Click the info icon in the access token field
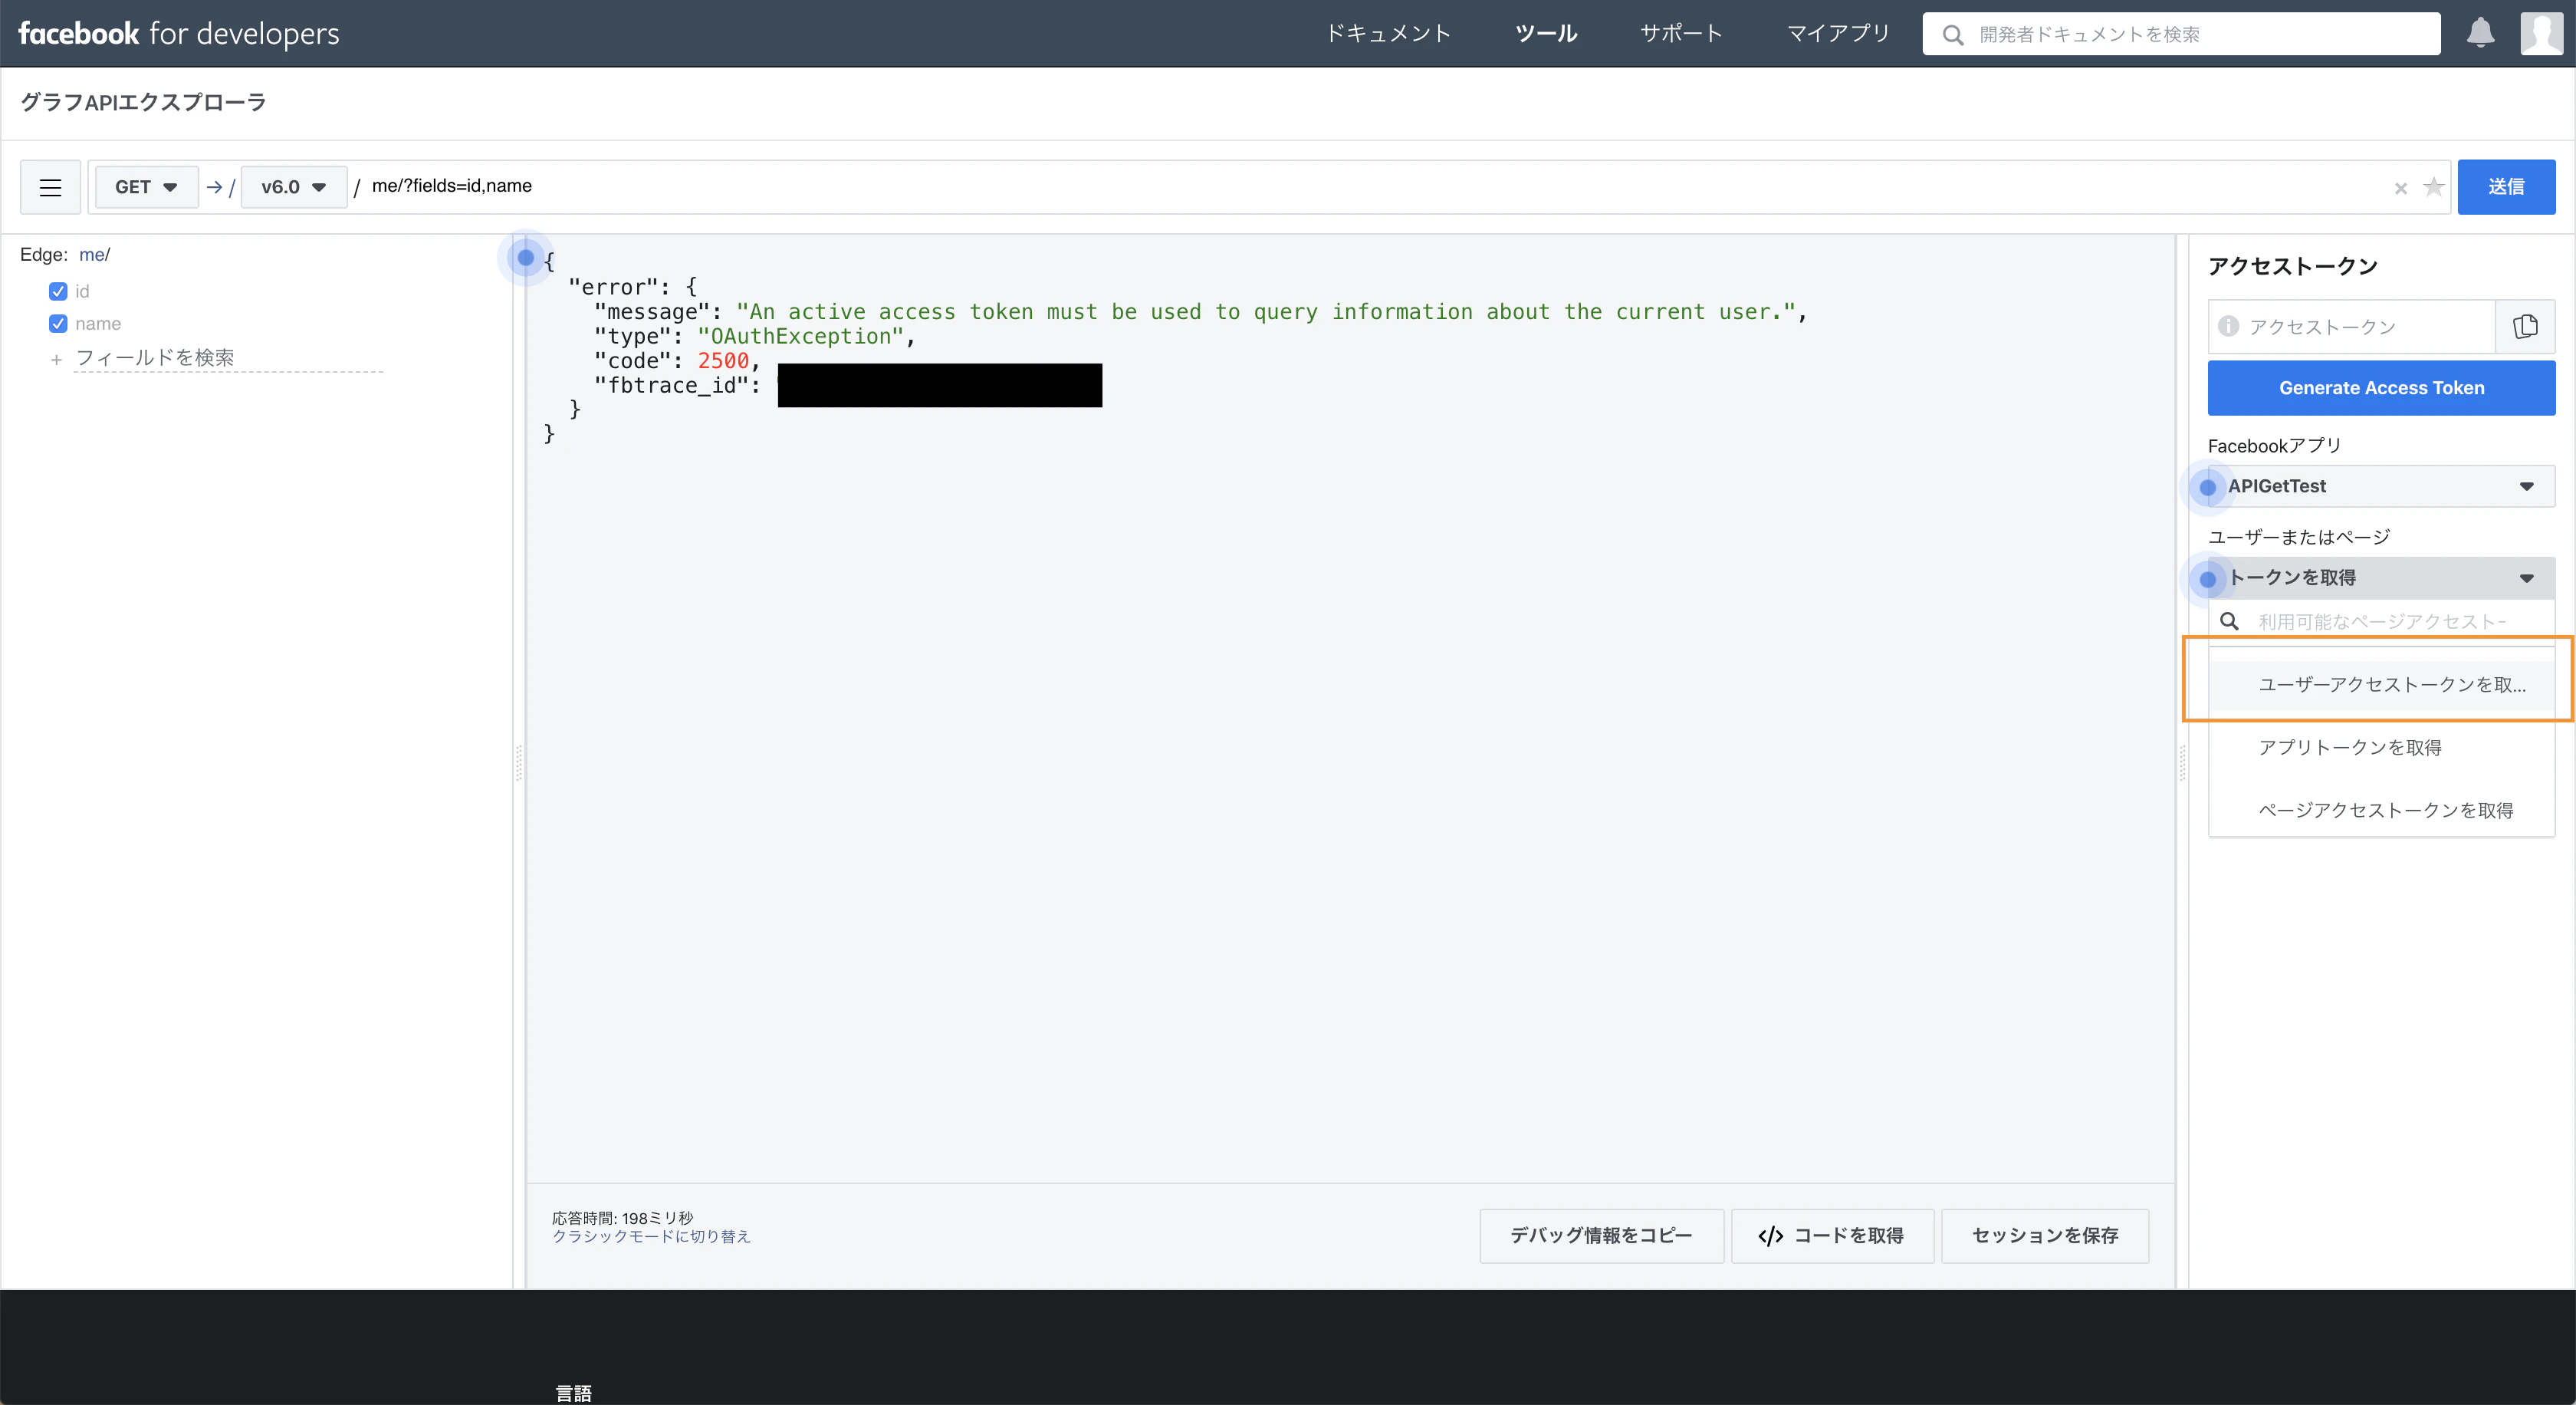 (2228, 326)
